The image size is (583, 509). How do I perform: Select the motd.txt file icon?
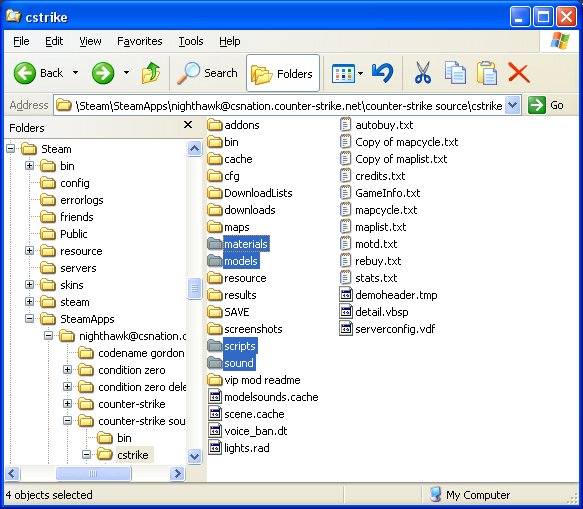pos(345,244)
